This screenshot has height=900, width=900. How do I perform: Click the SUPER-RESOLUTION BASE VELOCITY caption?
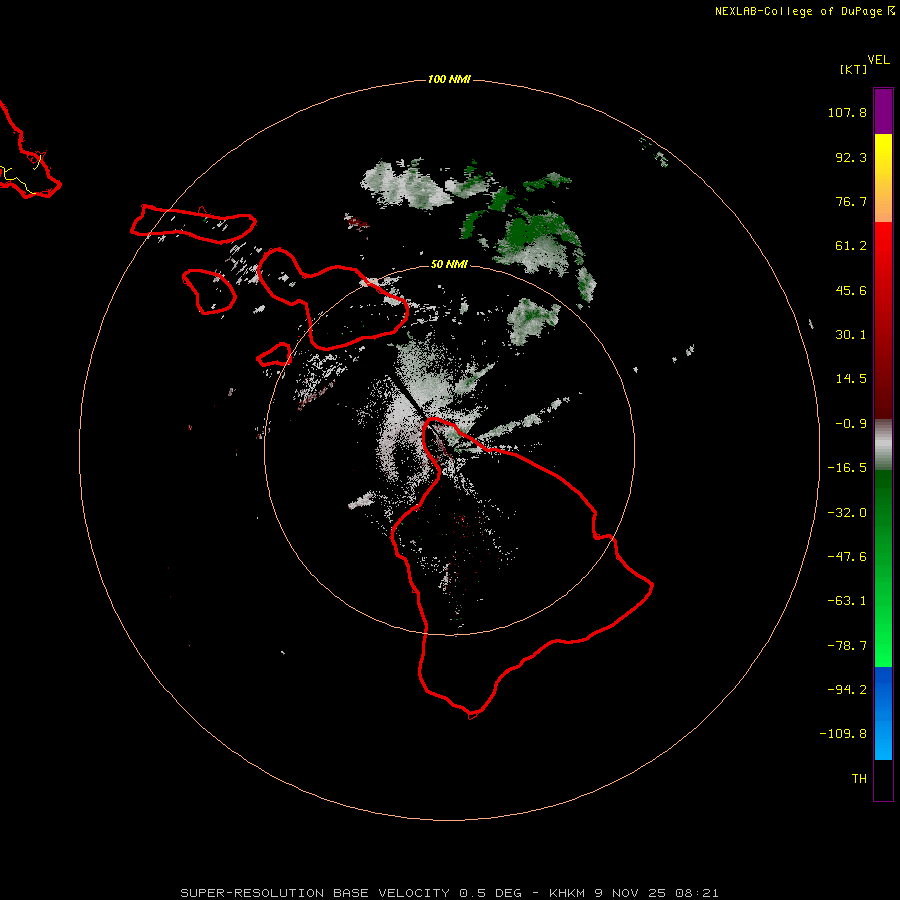click(449, 893)
